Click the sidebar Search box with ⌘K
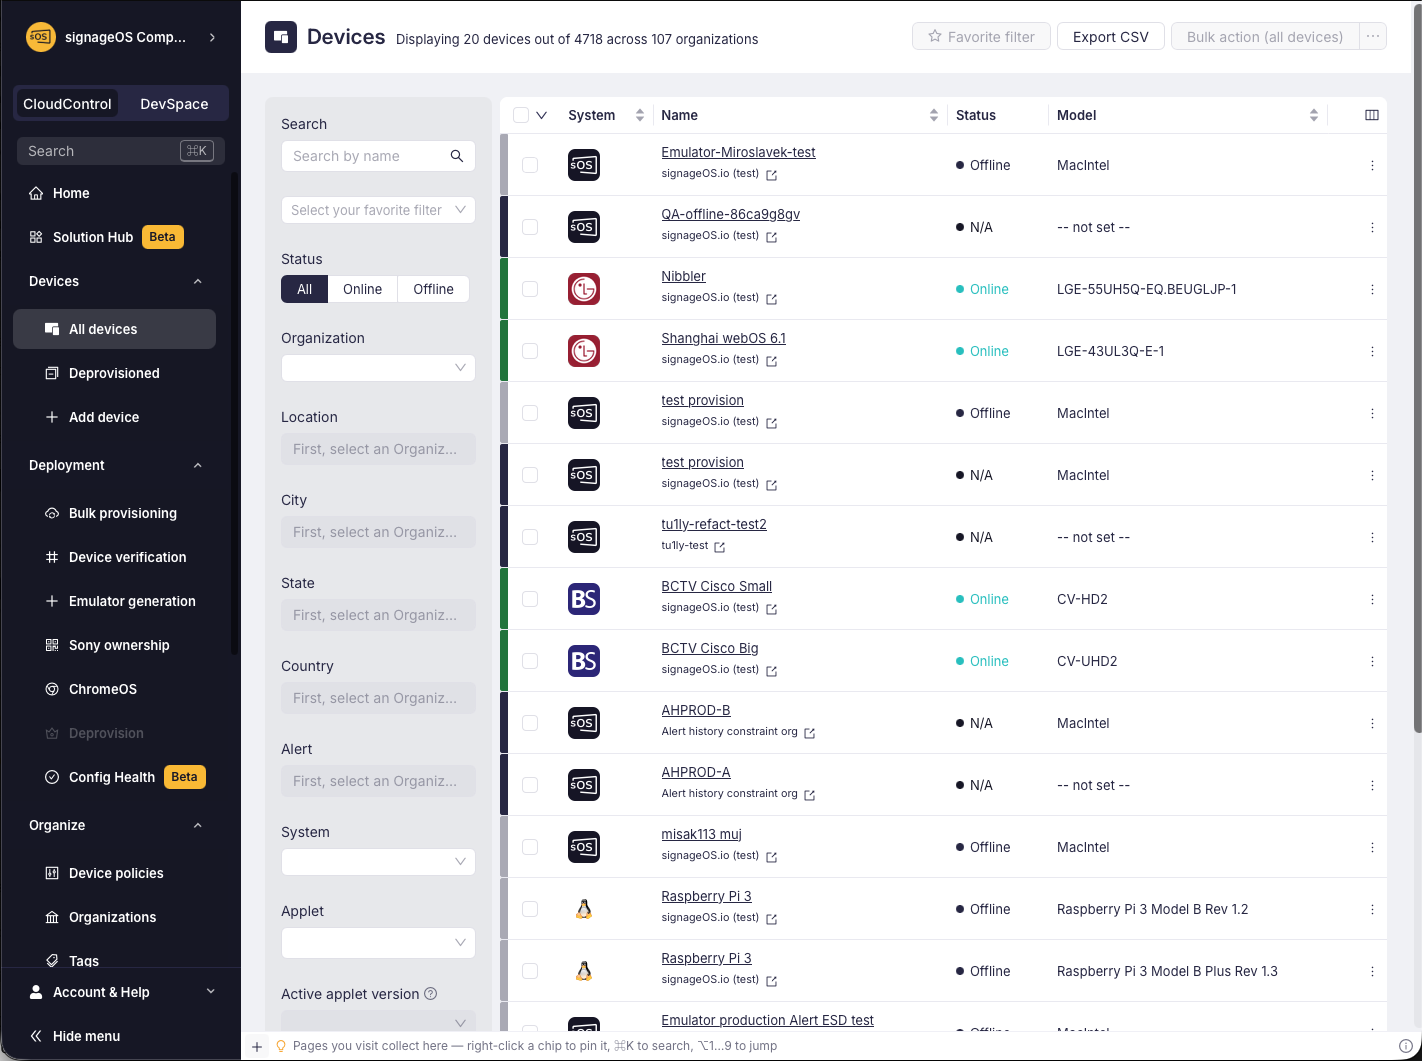Screen dimensions: 1422x1061 coord(121,151)
